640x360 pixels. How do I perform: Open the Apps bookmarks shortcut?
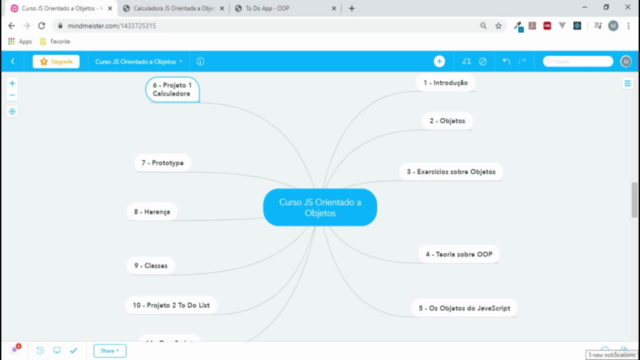pos(20,41)
